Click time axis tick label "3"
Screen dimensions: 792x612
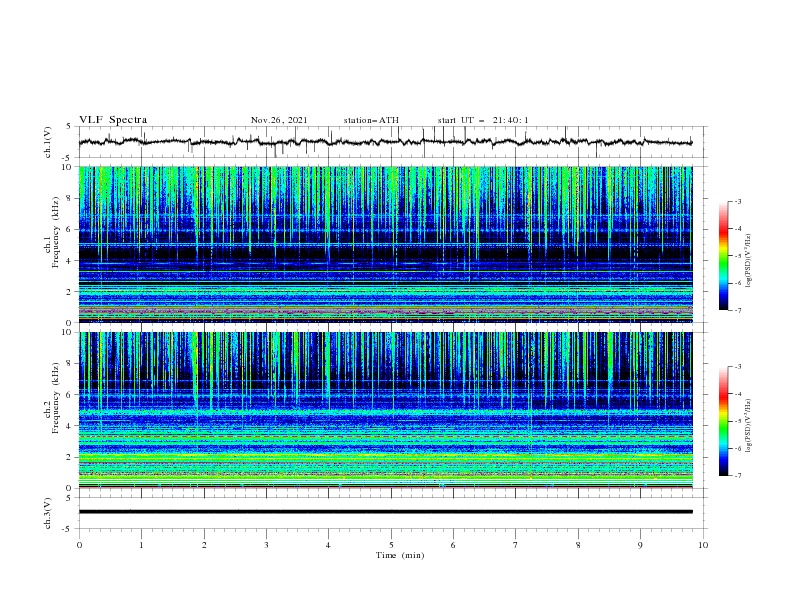point(266,545)
